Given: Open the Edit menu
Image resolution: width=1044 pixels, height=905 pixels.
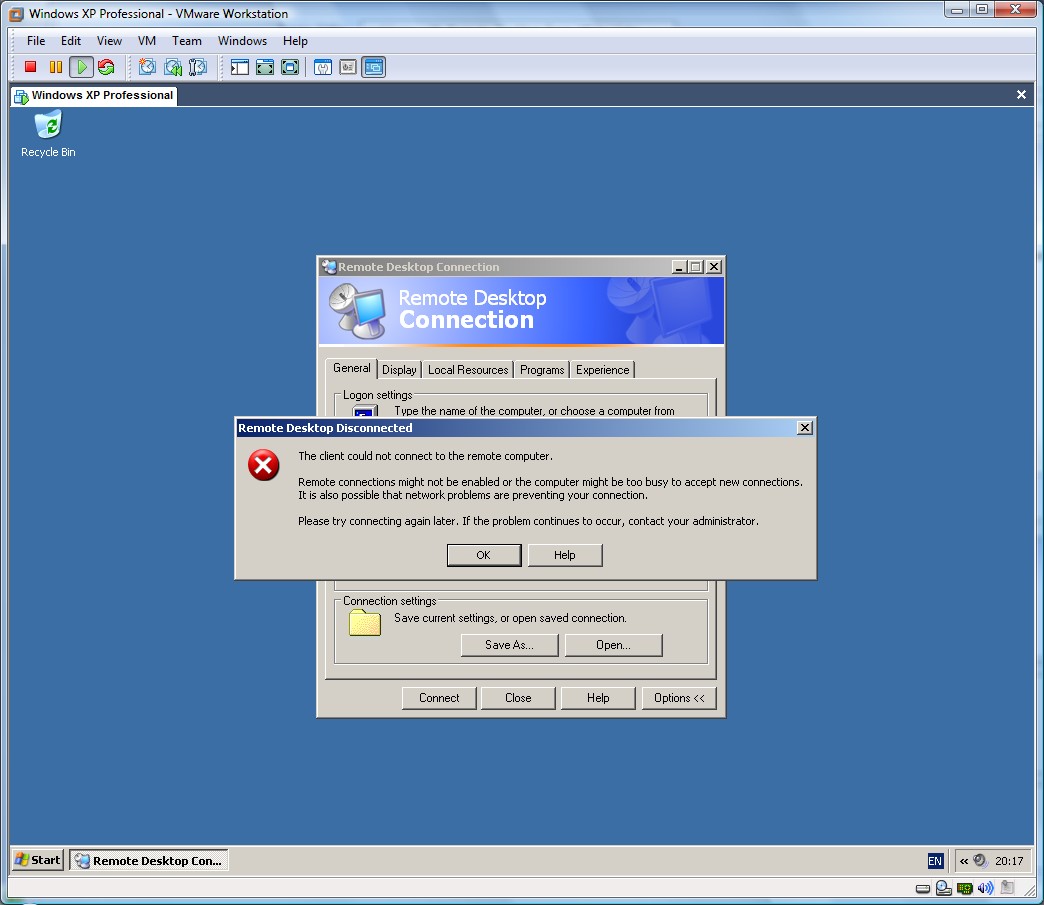Looking at the screenshot, I should click(71, 41).
